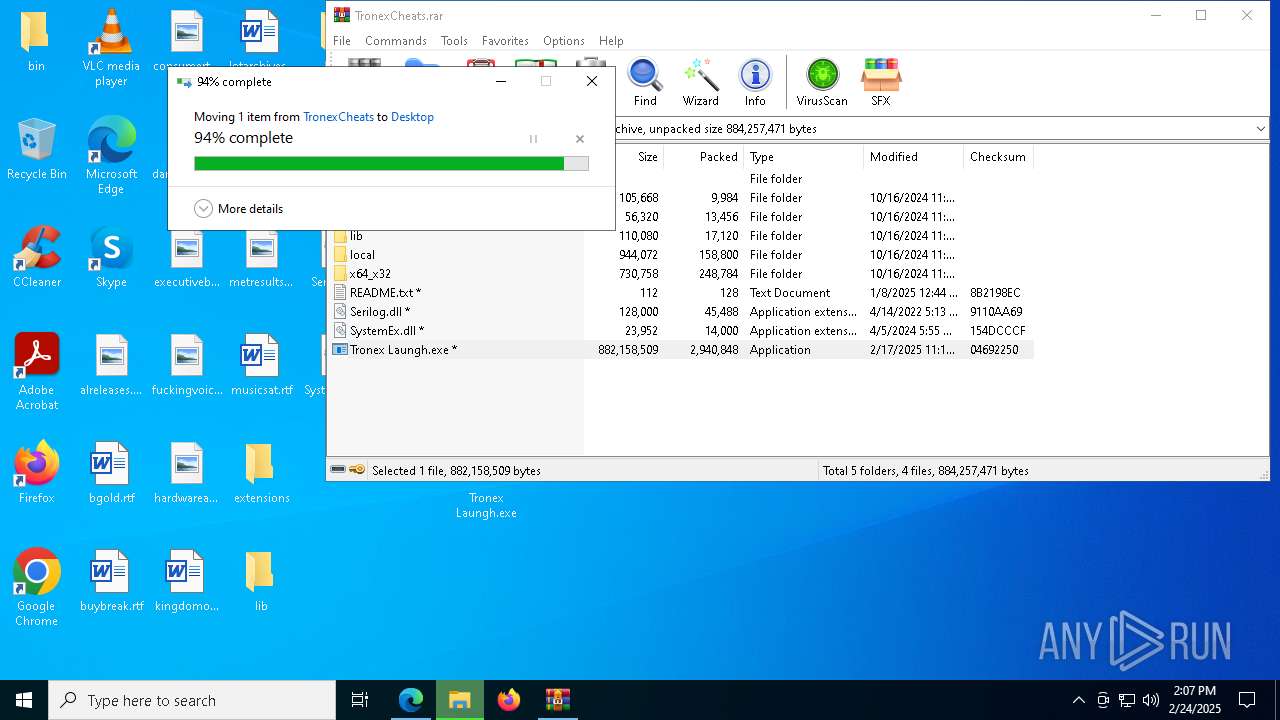This screenshot has height=720, width=1280.
Task: Open Firefox desktop shortcut
Action: click(x=37, y=472)
